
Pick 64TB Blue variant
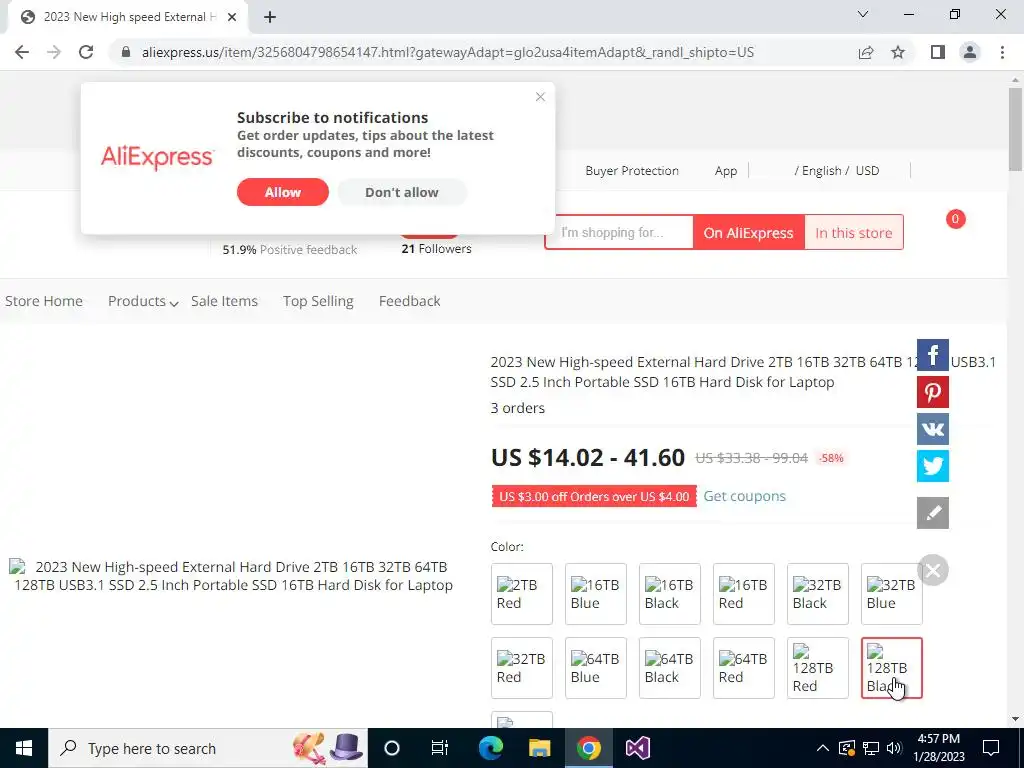point(596,668)
